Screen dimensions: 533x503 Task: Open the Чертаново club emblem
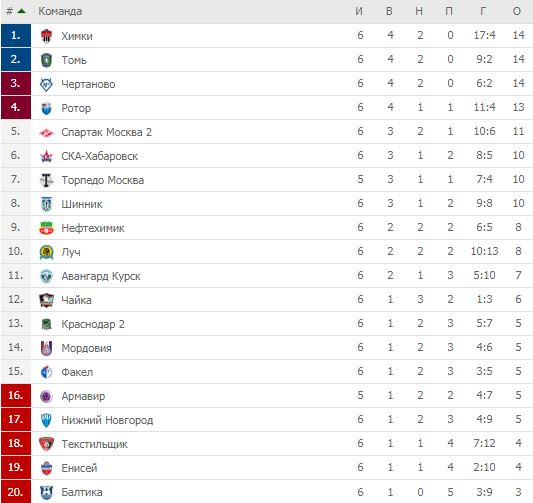[46, 84]
